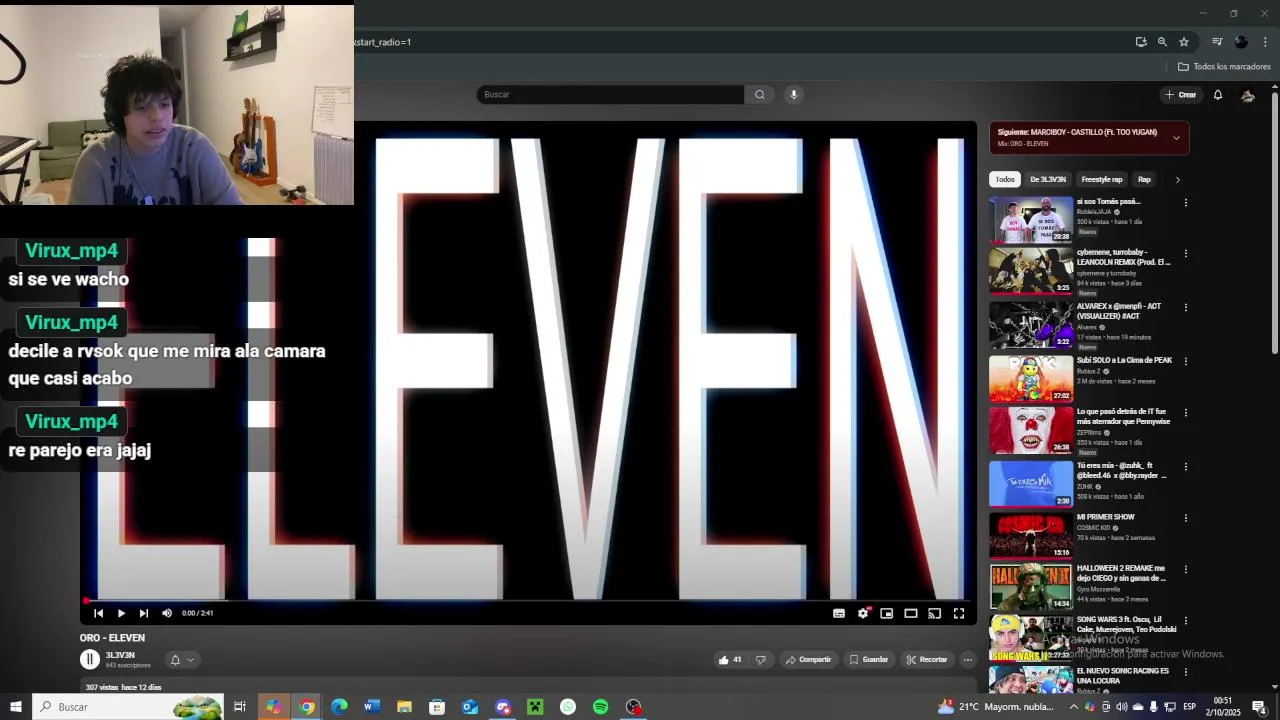Open subscription notification bell dropdown
The height and width of the screenshot is (720, 1280).
point(181,659)
